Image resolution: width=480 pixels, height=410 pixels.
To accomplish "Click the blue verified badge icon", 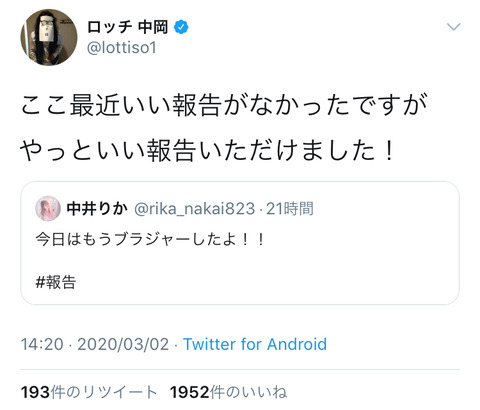I will 181,27.
